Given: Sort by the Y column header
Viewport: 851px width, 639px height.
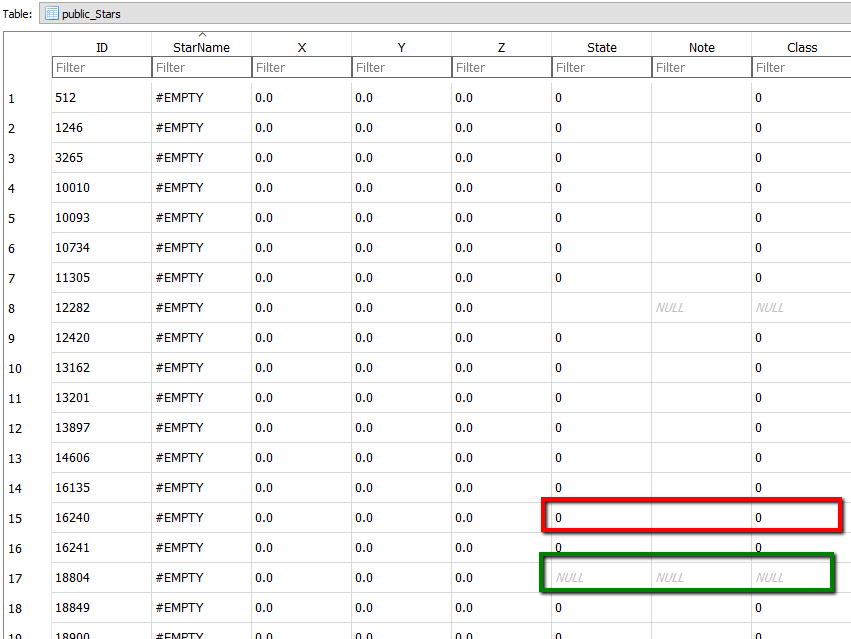Looking at the screenshot, I should 401,48.
